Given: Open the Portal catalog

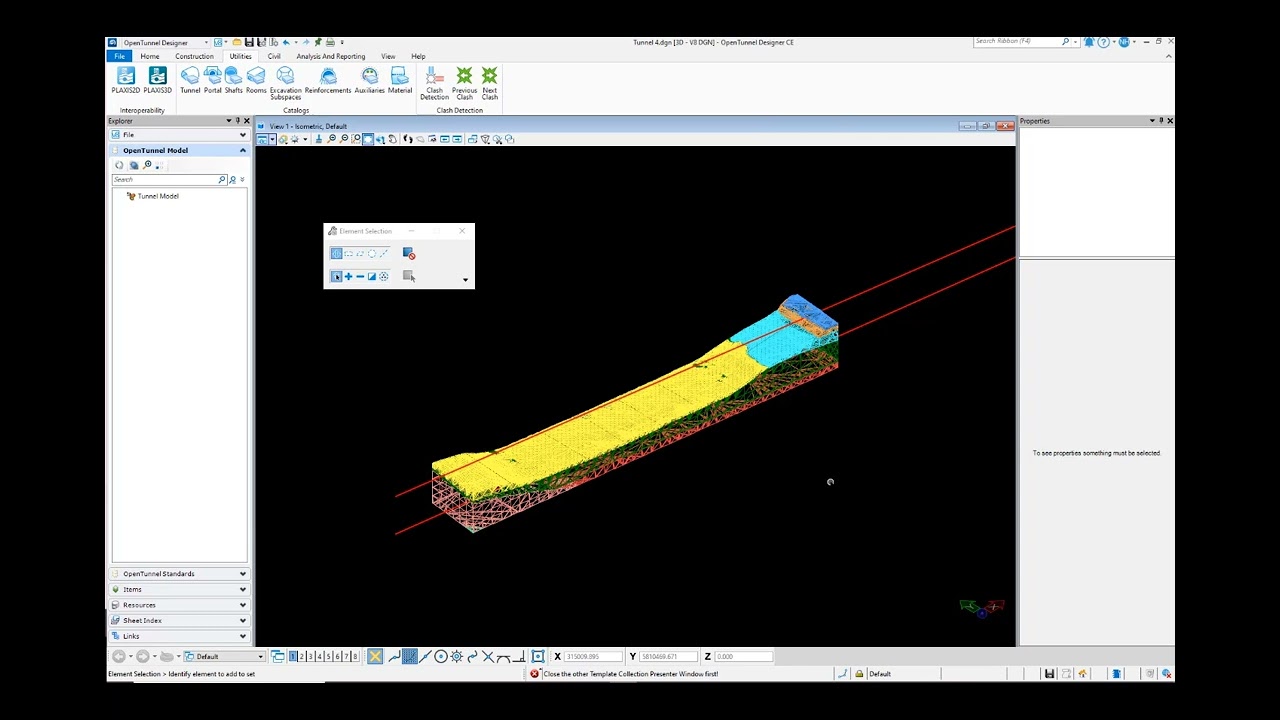Looking at the screenshot, I should click(212, 82).
